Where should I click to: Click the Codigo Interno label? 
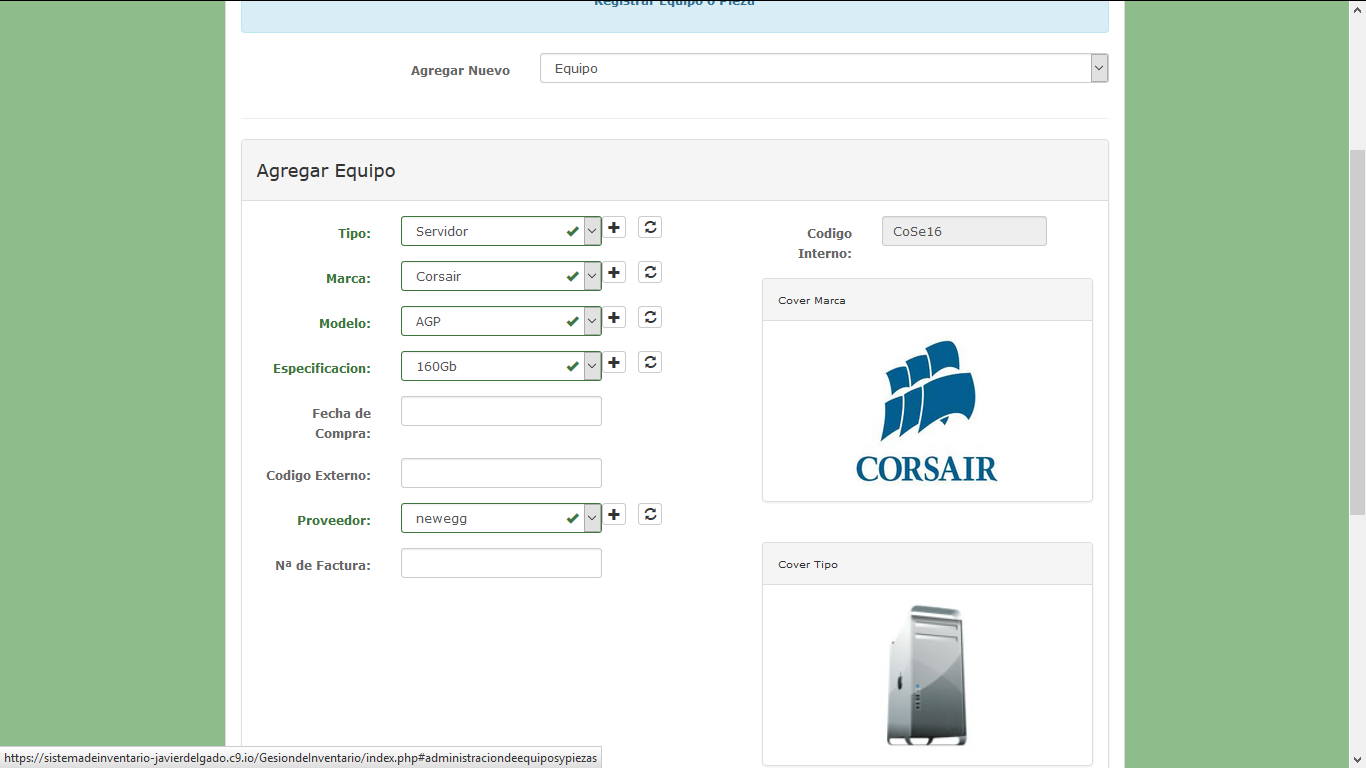(x=825, y=243)
